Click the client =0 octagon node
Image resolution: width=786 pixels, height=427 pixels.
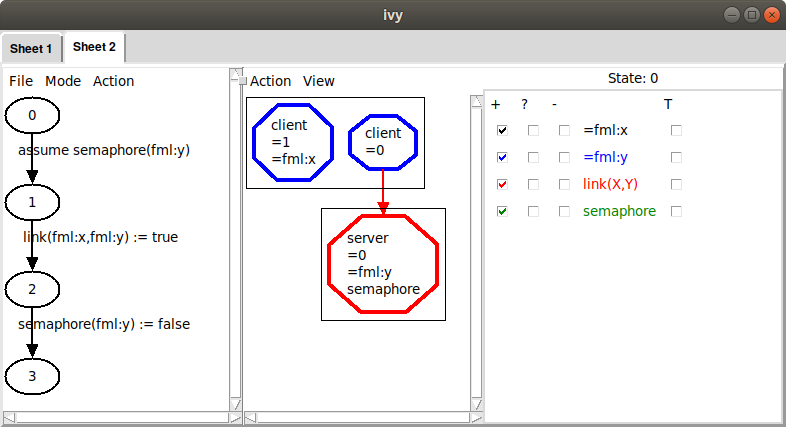pyautogui.click(x=383, y=142)
